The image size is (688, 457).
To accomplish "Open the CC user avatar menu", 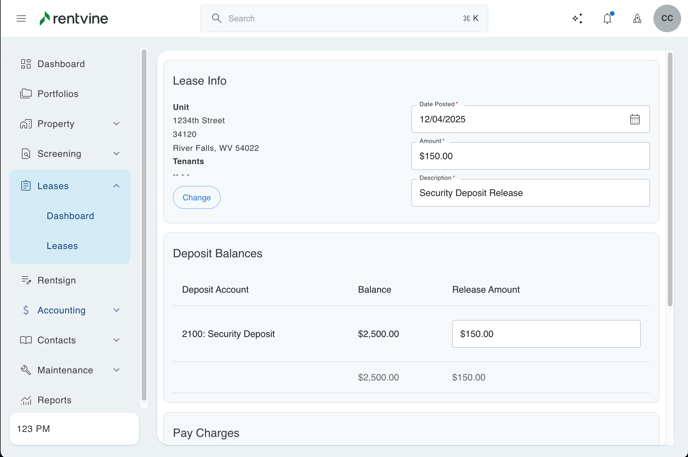I will click(x=667, y=18).
